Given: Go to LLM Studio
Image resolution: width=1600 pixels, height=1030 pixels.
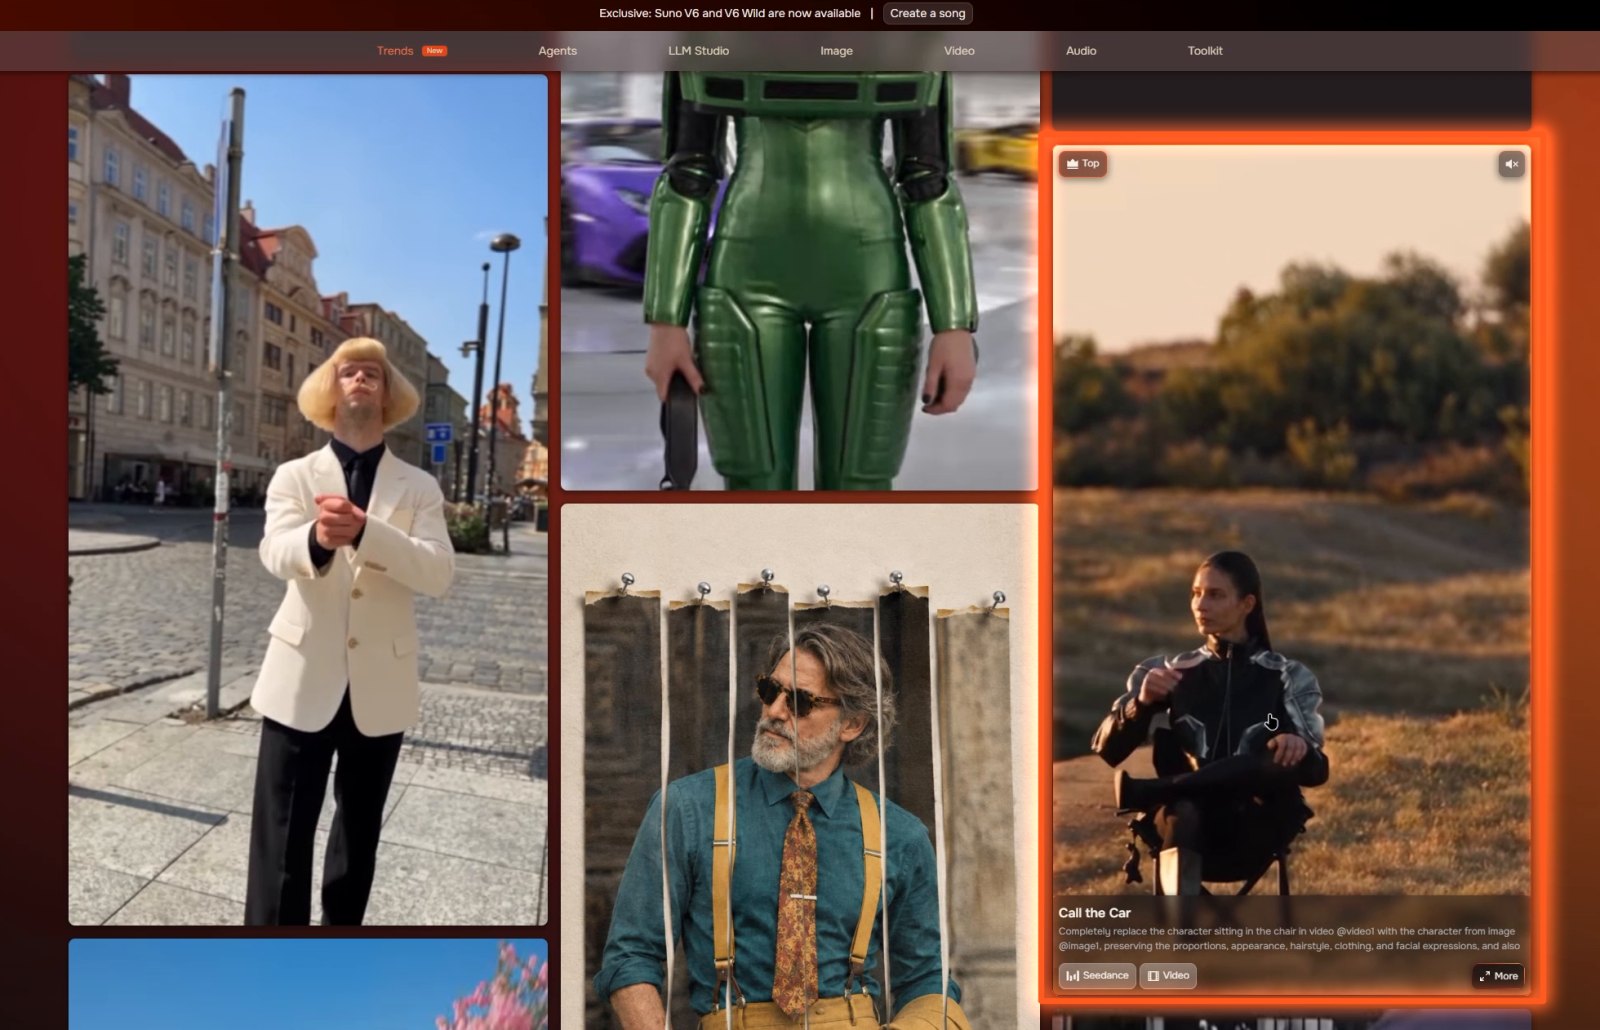Looking at the screenshot, I should (698, 51).
